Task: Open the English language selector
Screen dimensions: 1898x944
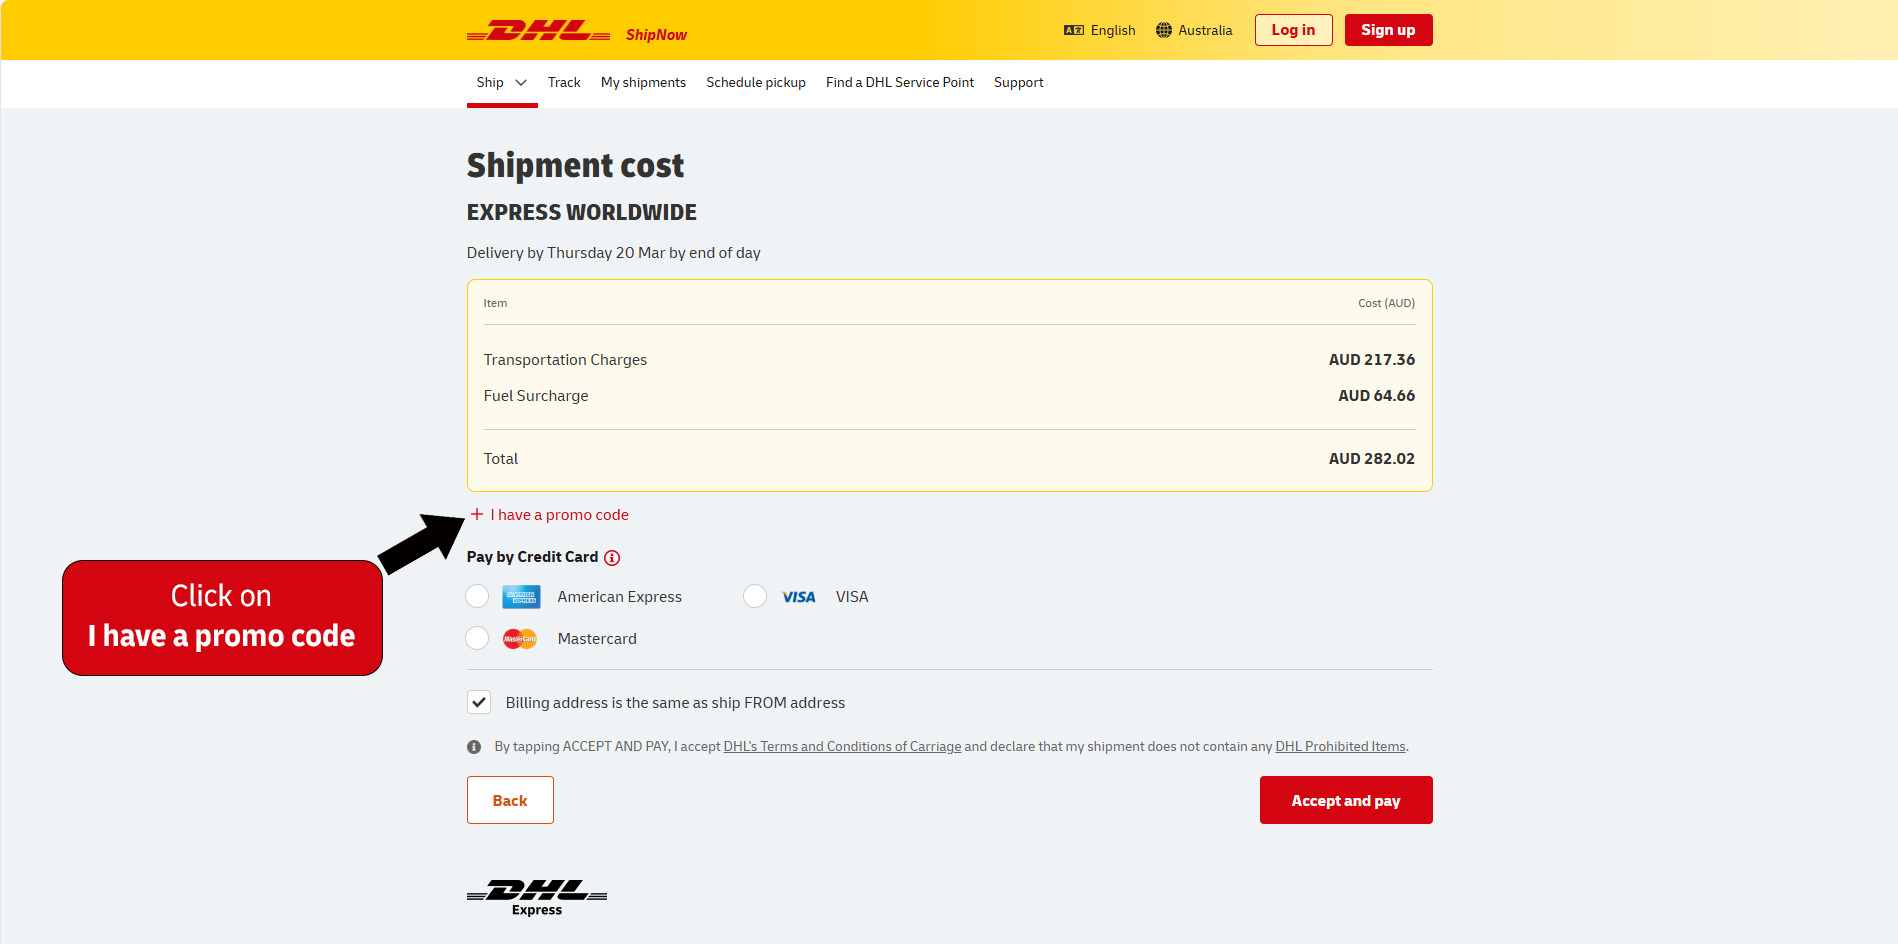Action: pos(1100,30)
